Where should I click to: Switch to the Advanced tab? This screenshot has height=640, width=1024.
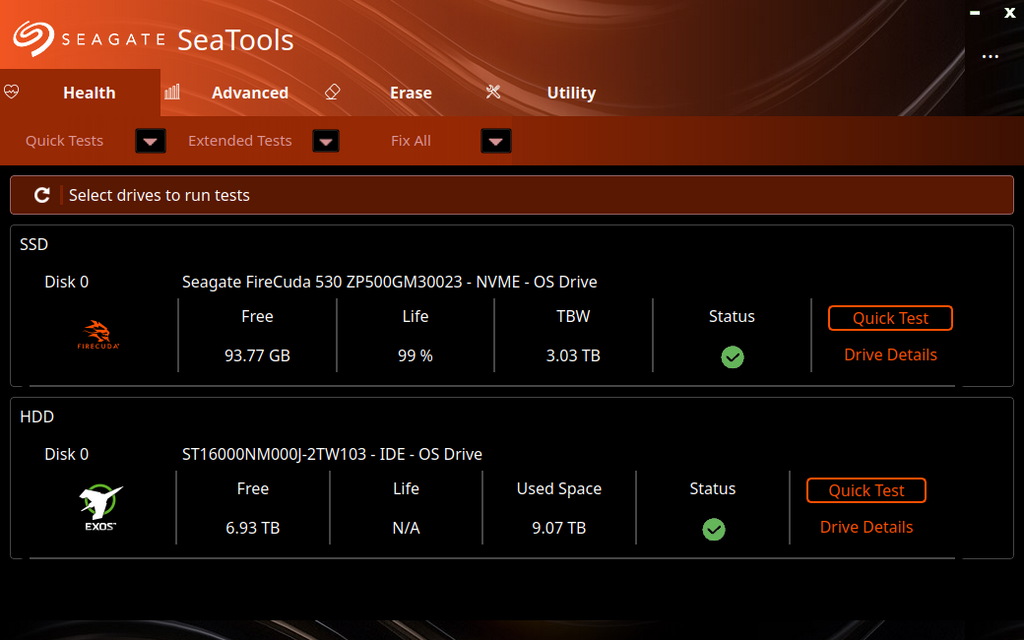(250, 93)
